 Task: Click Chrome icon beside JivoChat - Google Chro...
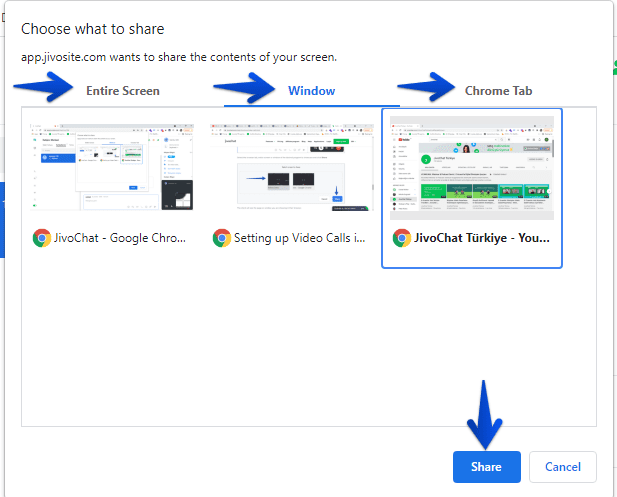[x=42, y=238]
